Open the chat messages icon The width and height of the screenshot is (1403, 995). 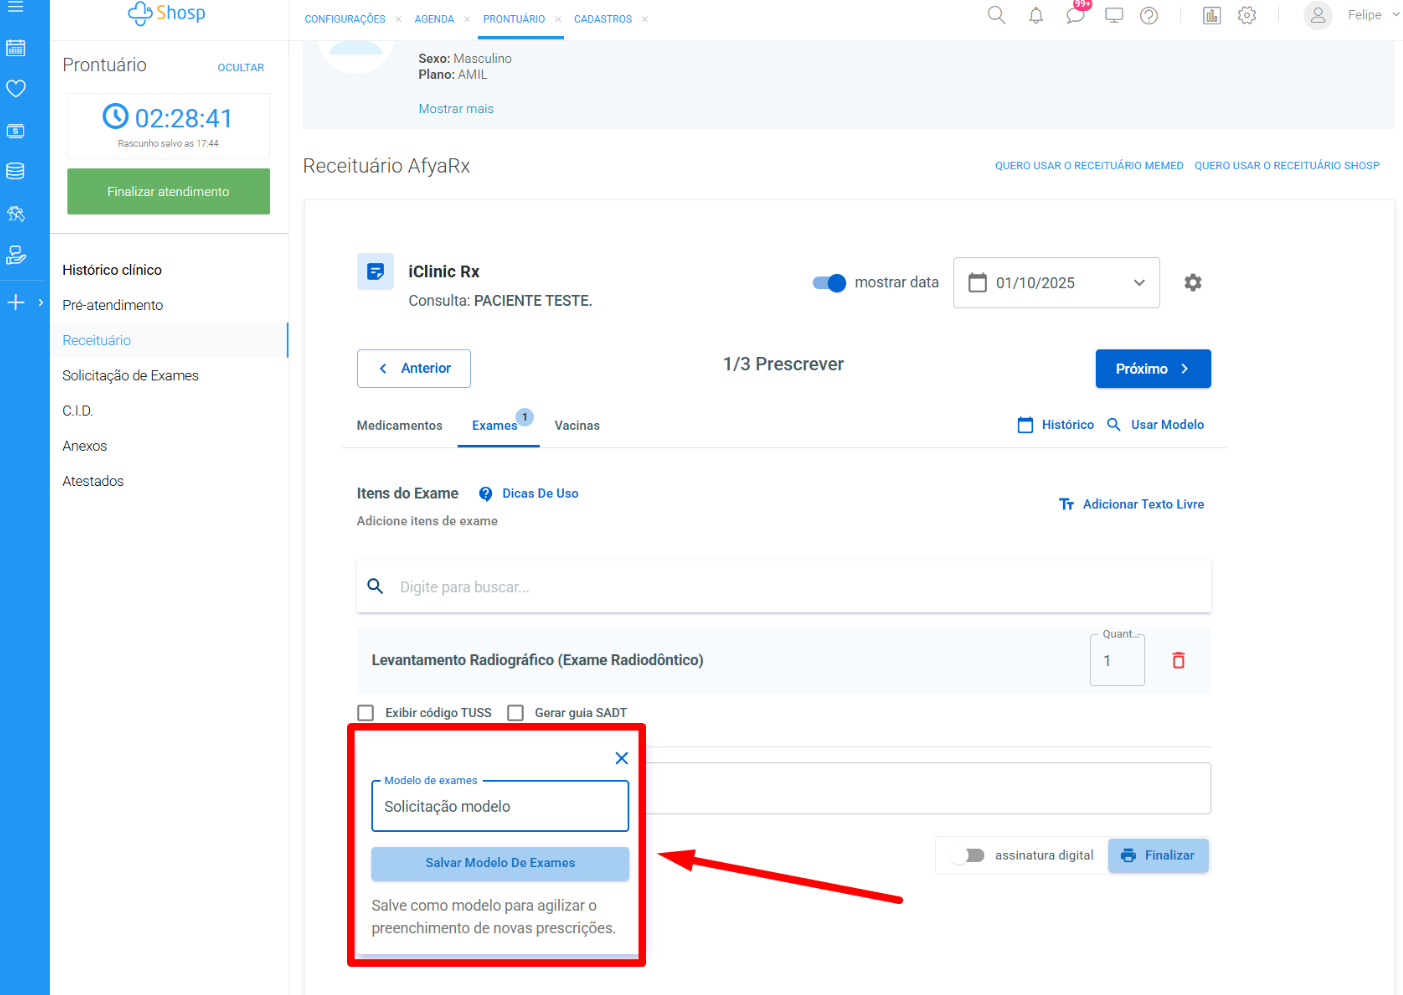1075,15
